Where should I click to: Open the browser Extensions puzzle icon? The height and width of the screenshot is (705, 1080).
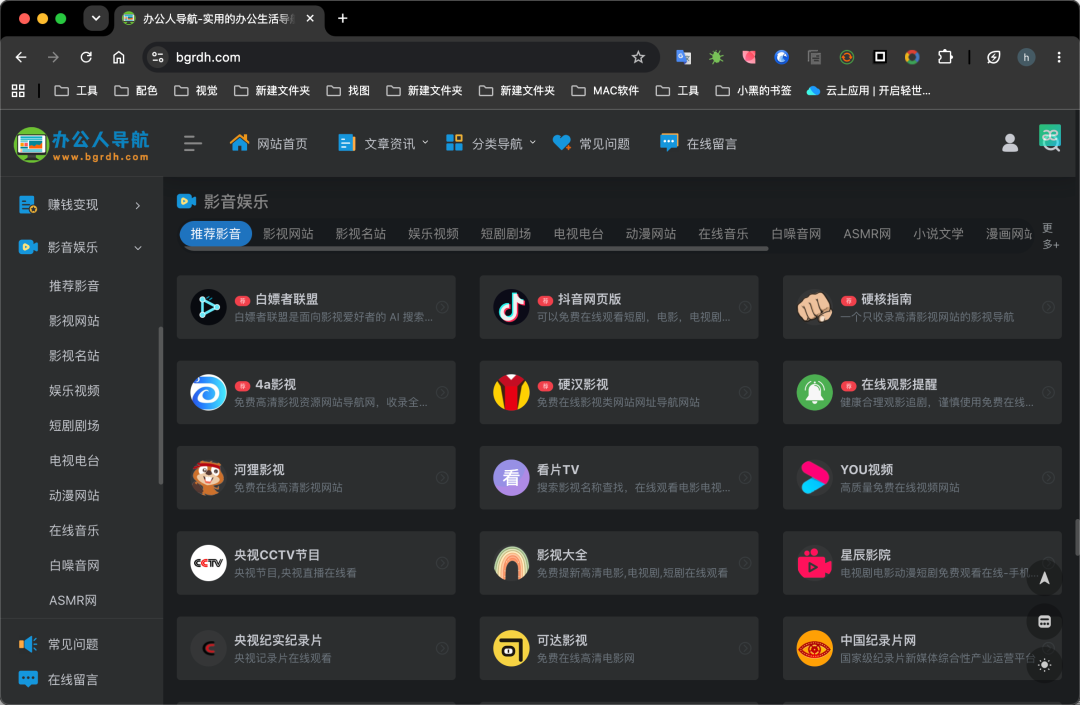(x=945, y=57)
